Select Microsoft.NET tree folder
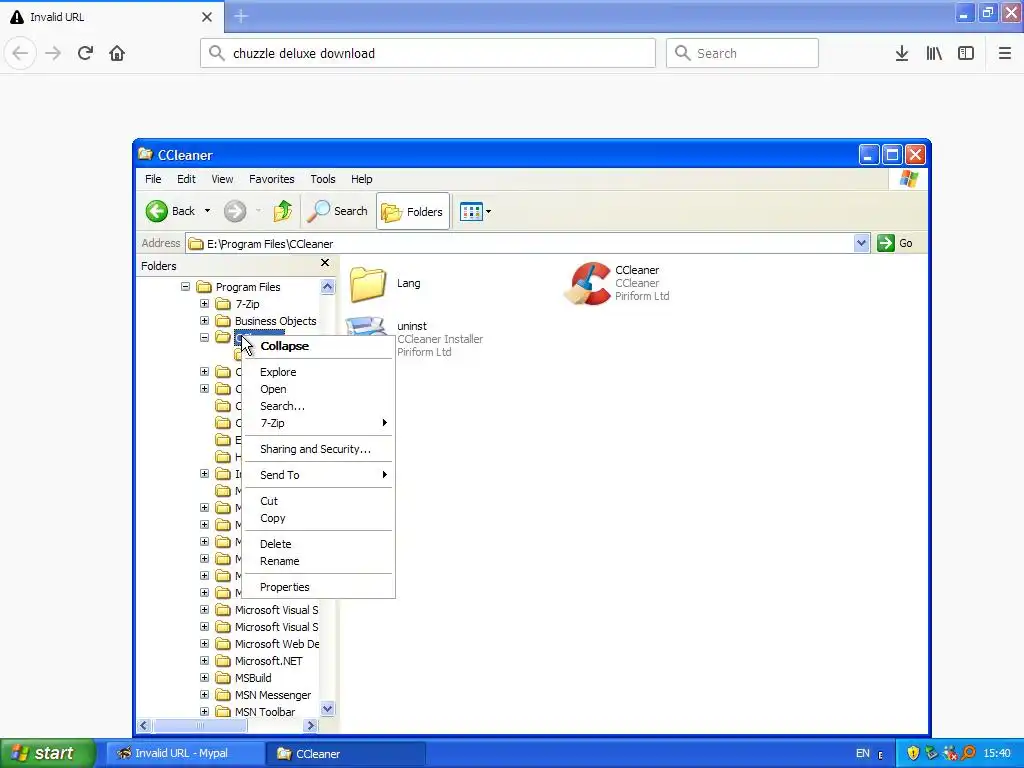1024x768 pixels. pos(268,661)
